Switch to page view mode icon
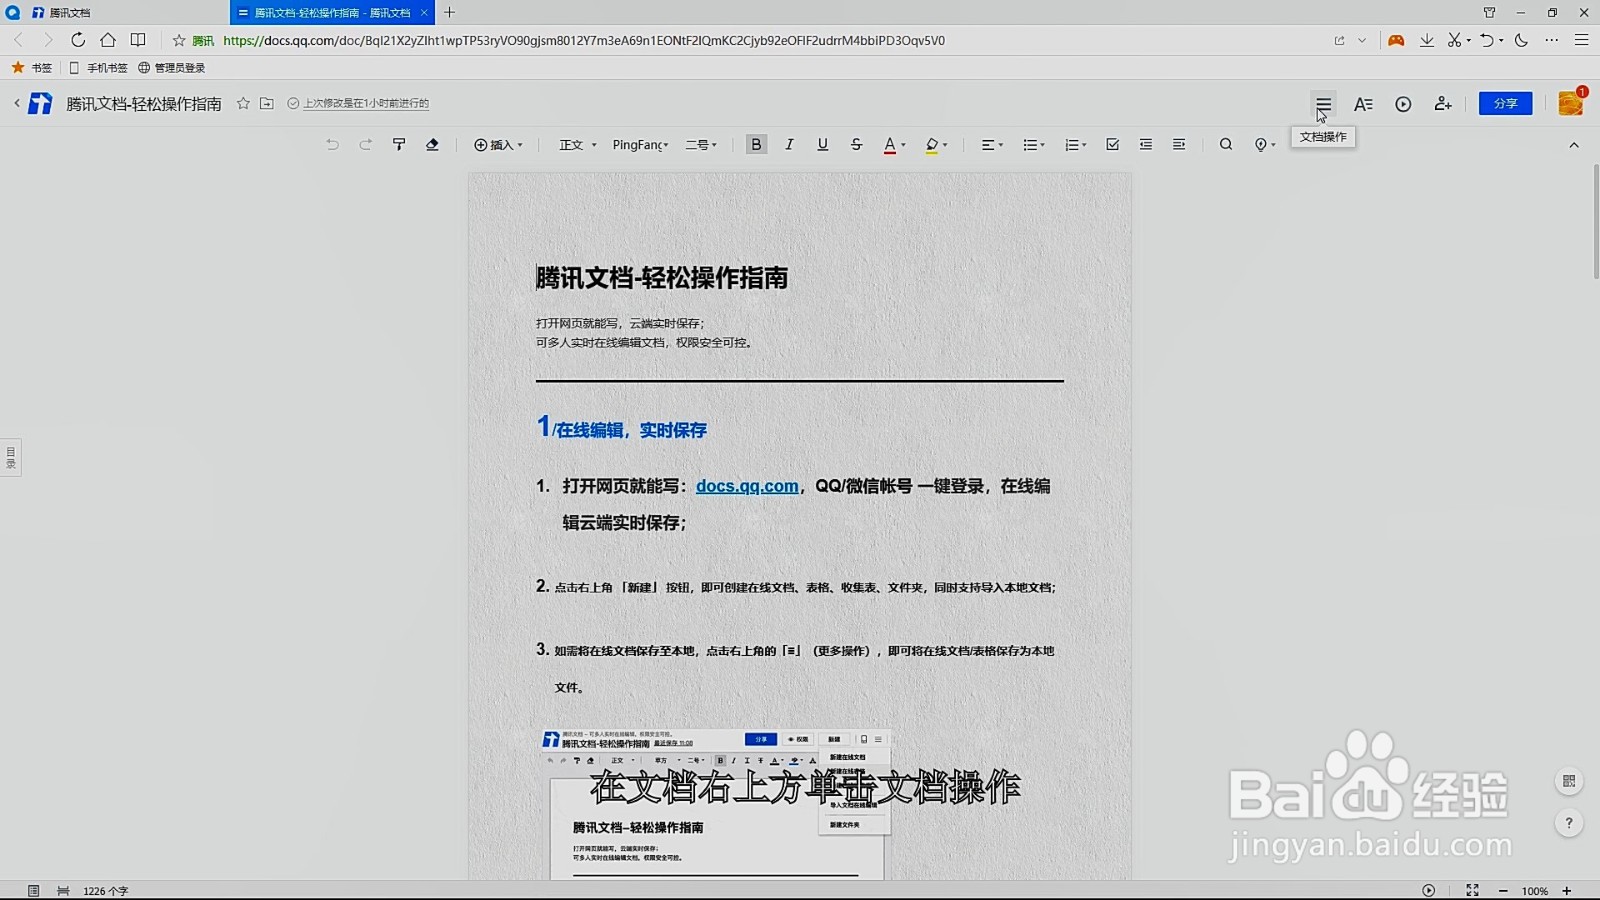1600x900 pixels. 33,891
